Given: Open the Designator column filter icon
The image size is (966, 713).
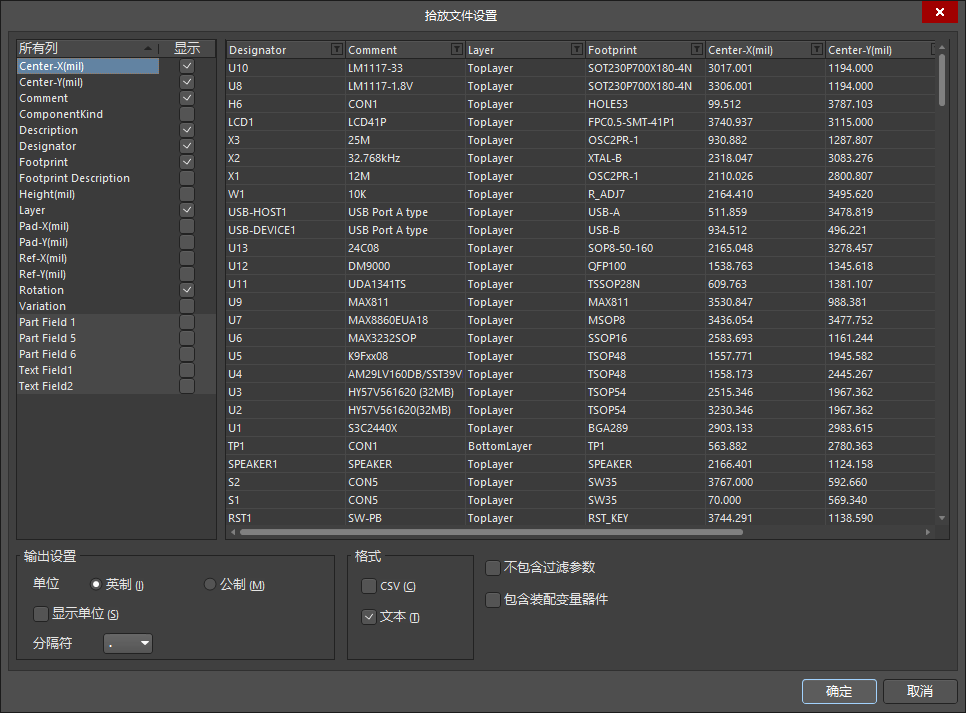Looking at the screenshot, I should [x=336, y=49].
